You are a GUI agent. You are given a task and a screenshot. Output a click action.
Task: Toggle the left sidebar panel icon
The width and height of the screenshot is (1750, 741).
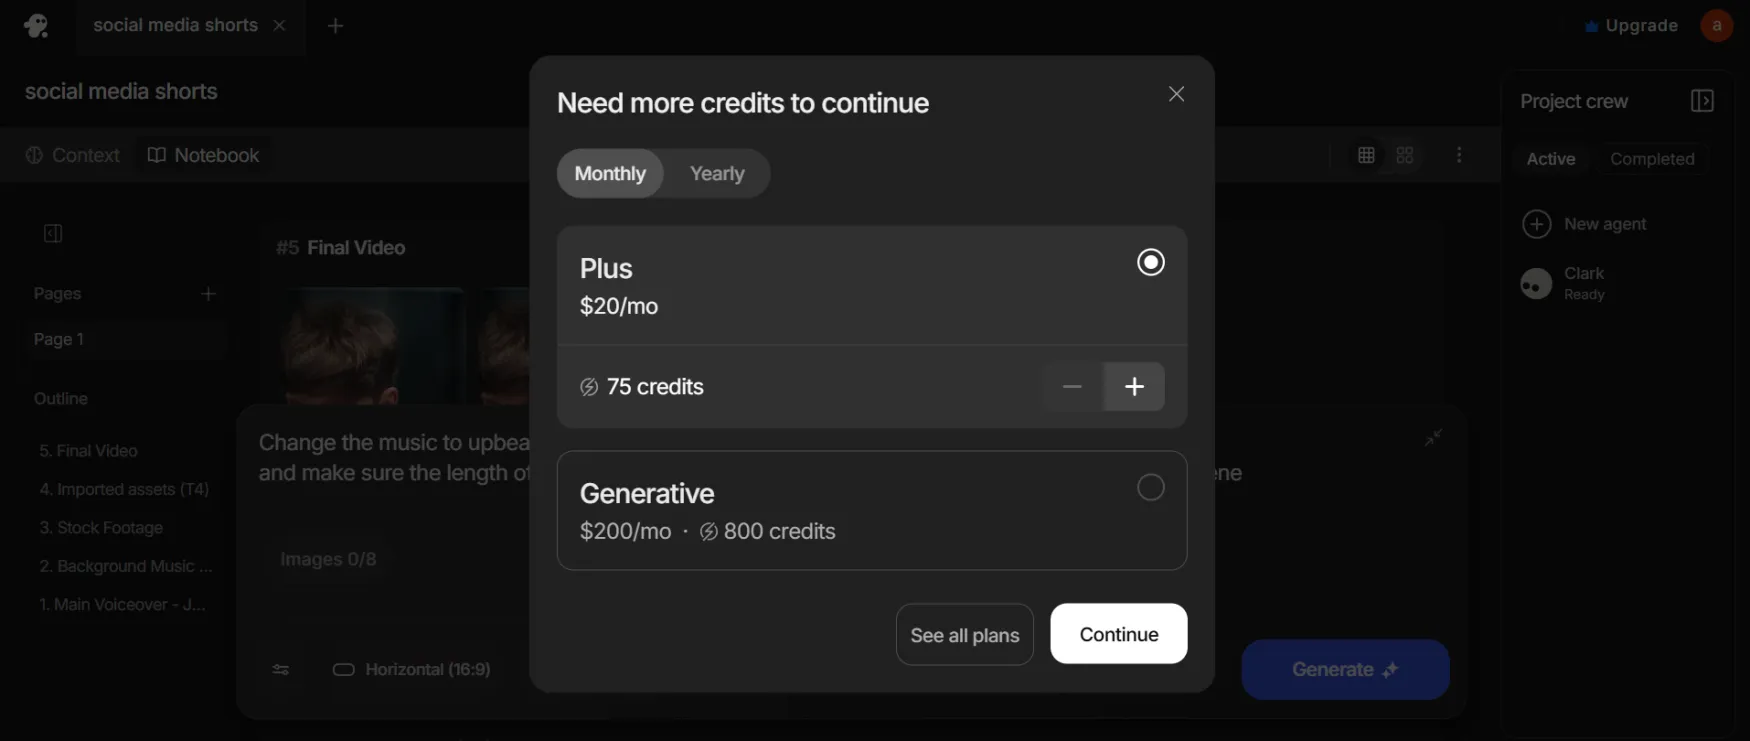pyautogui.click(x=53, y=233)
